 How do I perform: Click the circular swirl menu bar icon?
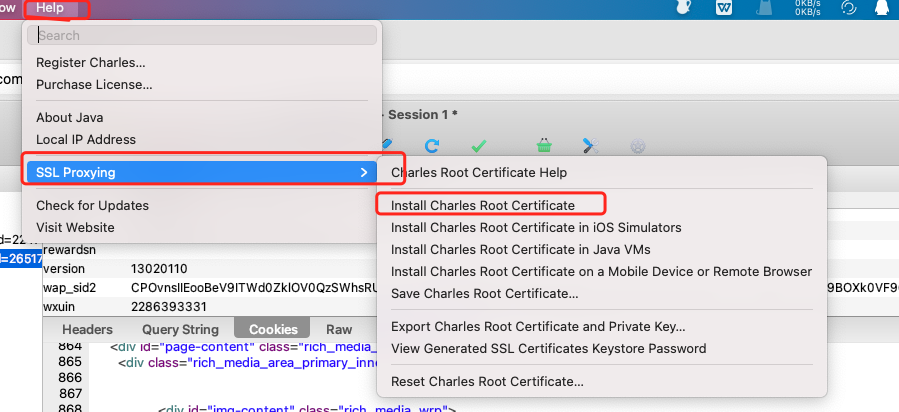848,7
